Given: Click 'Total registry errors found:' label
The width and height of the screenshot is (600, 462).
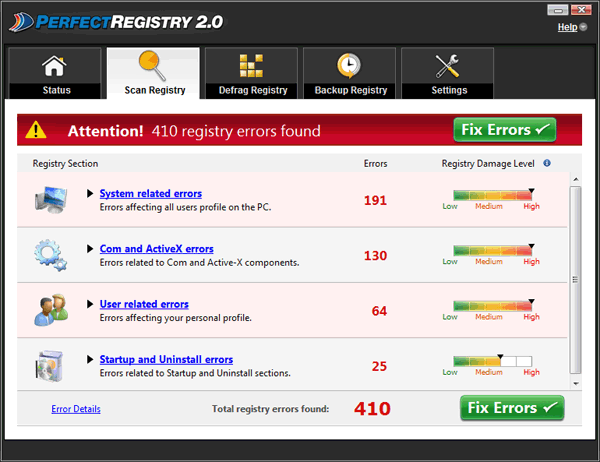Looking at the screenshot, I should point(271,409).
